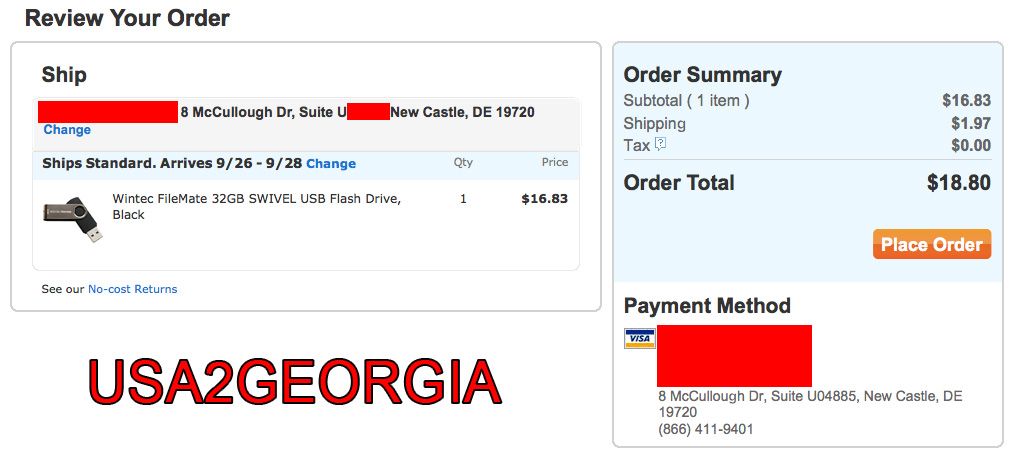The height and width of the screenshot is (456, 1013).
Task: Click the Ships Standard arrival date text
Action: pyautogui.click(x=172, y=163)
